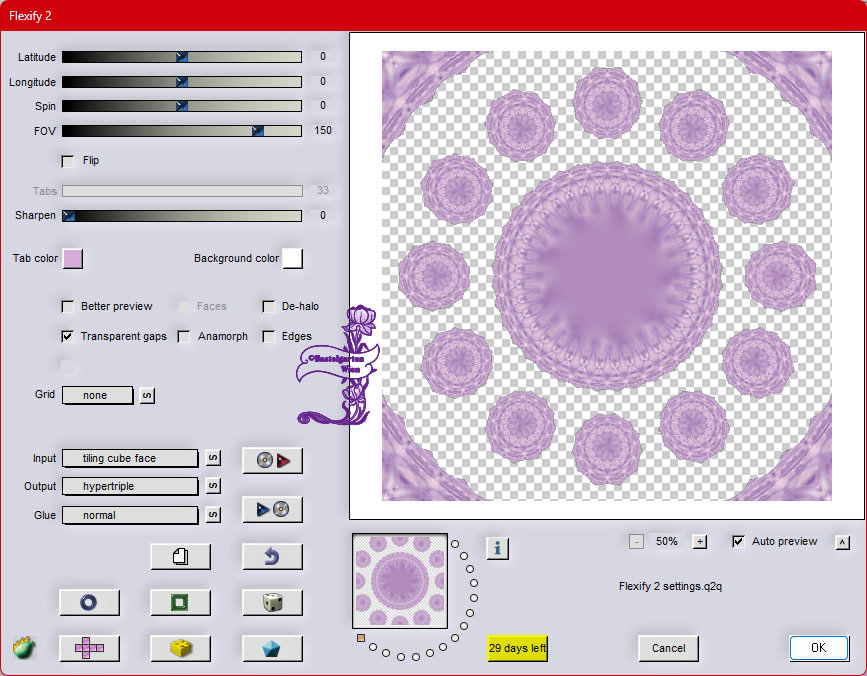Click the zoom in plus button
This screenshot has width=867, height=676.
coord(700,542)
